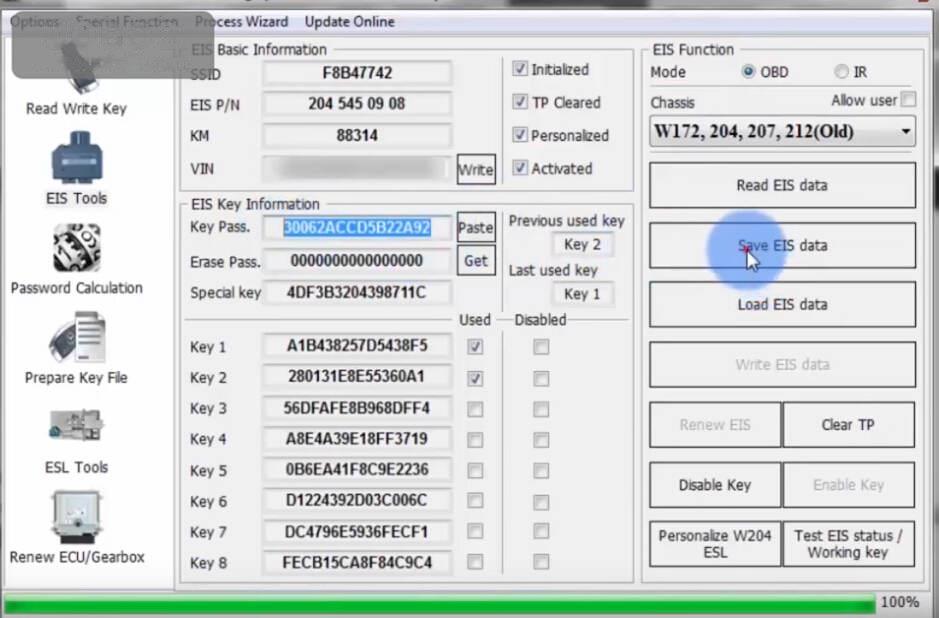Check the Disabled box for Key 1

point(541,347)
